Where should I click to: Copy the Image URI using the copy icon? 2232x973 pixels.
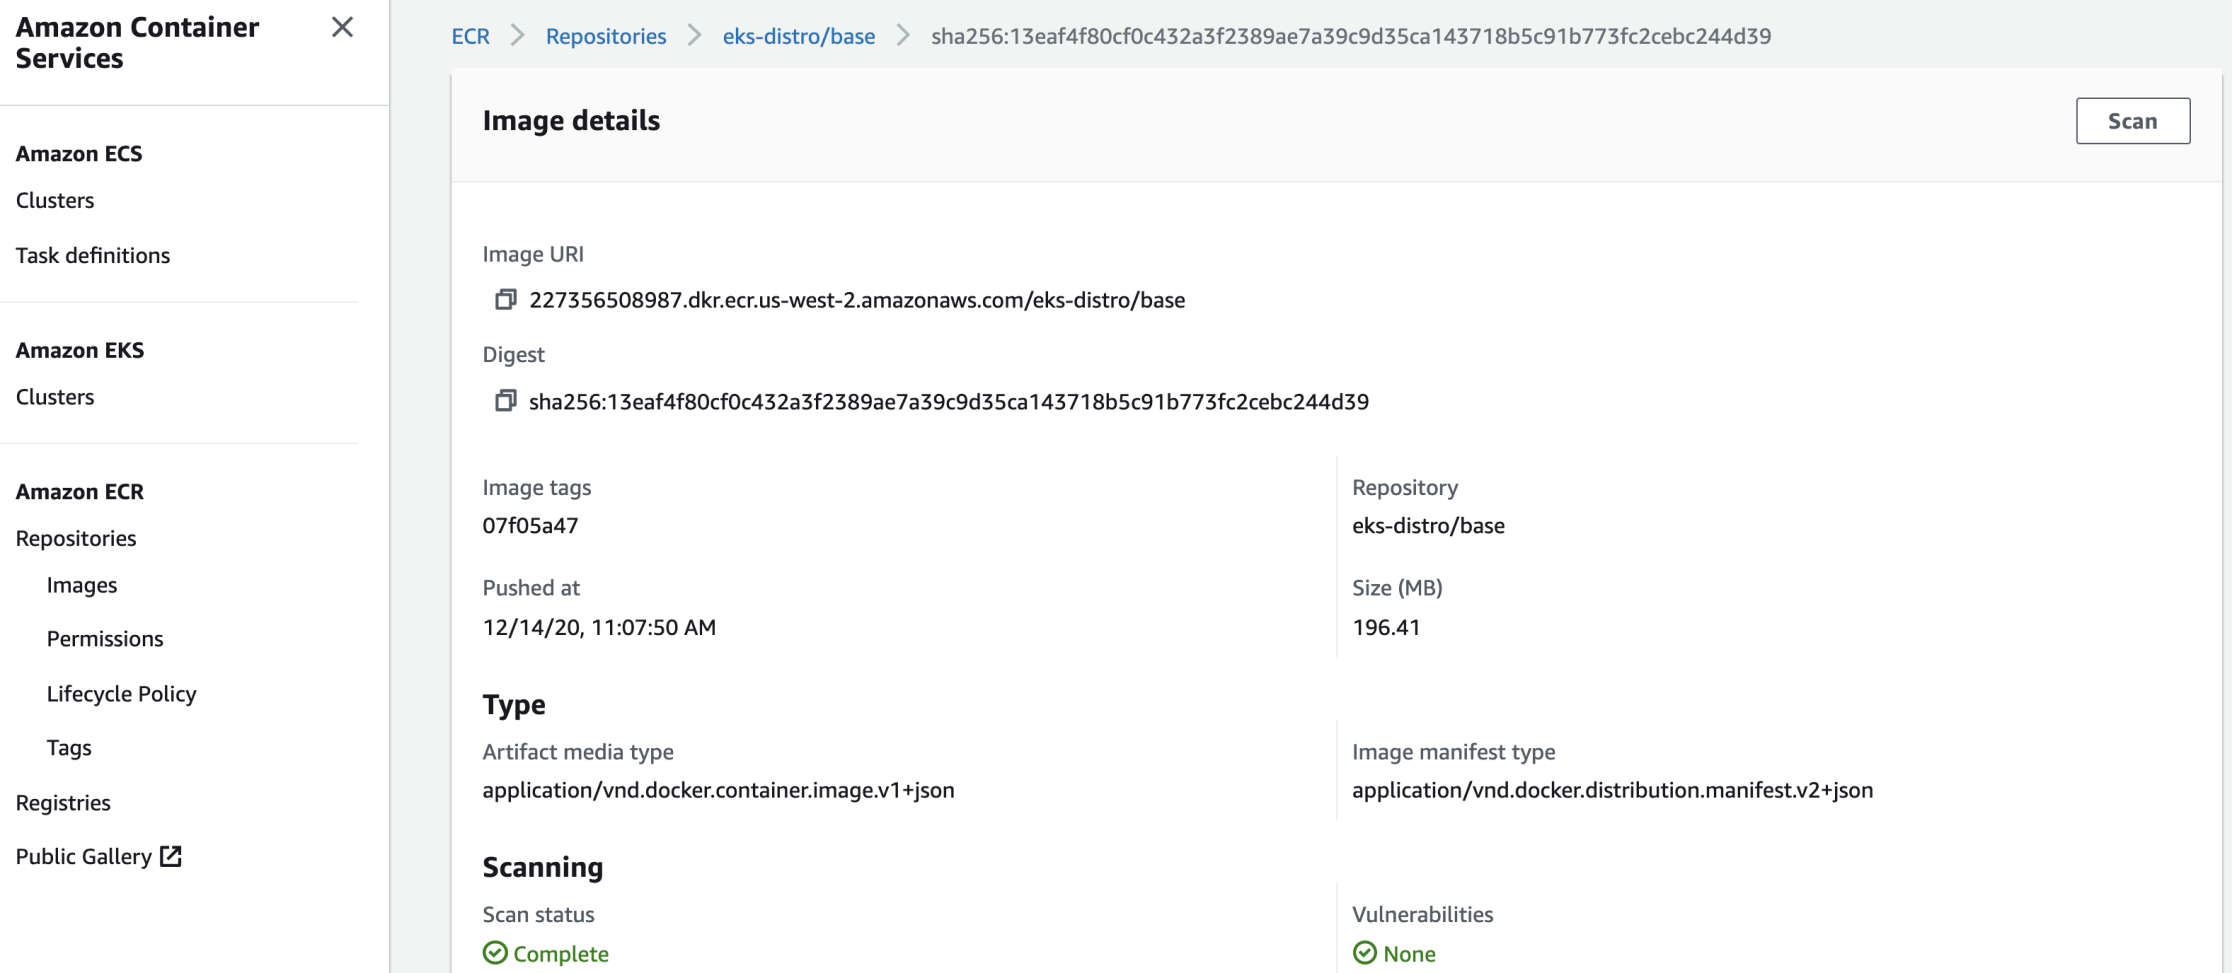tap(505, 299)
